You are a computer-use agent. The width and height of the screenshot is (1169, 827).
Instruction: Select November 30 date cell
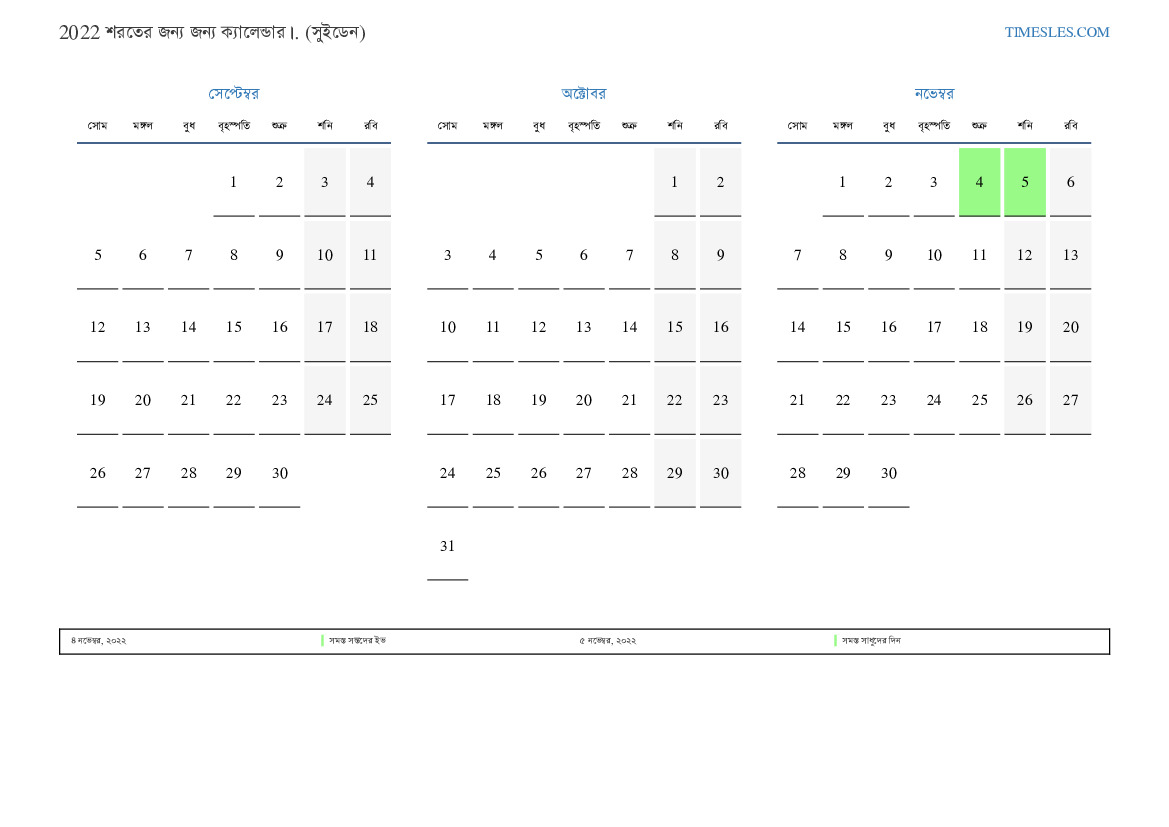[888, 473]
